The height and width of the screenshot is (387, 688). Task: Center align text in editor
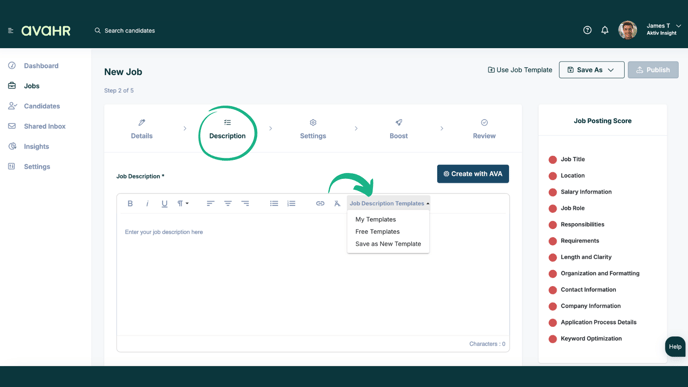[x=228, y=204]
